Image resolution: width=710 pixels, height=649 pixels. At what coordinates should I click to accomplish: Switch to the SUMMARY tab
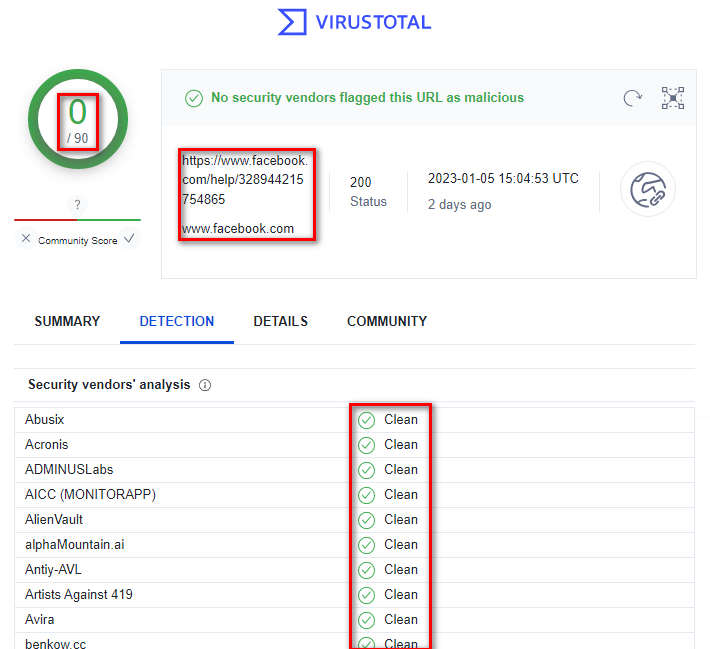tap(67, 321)
